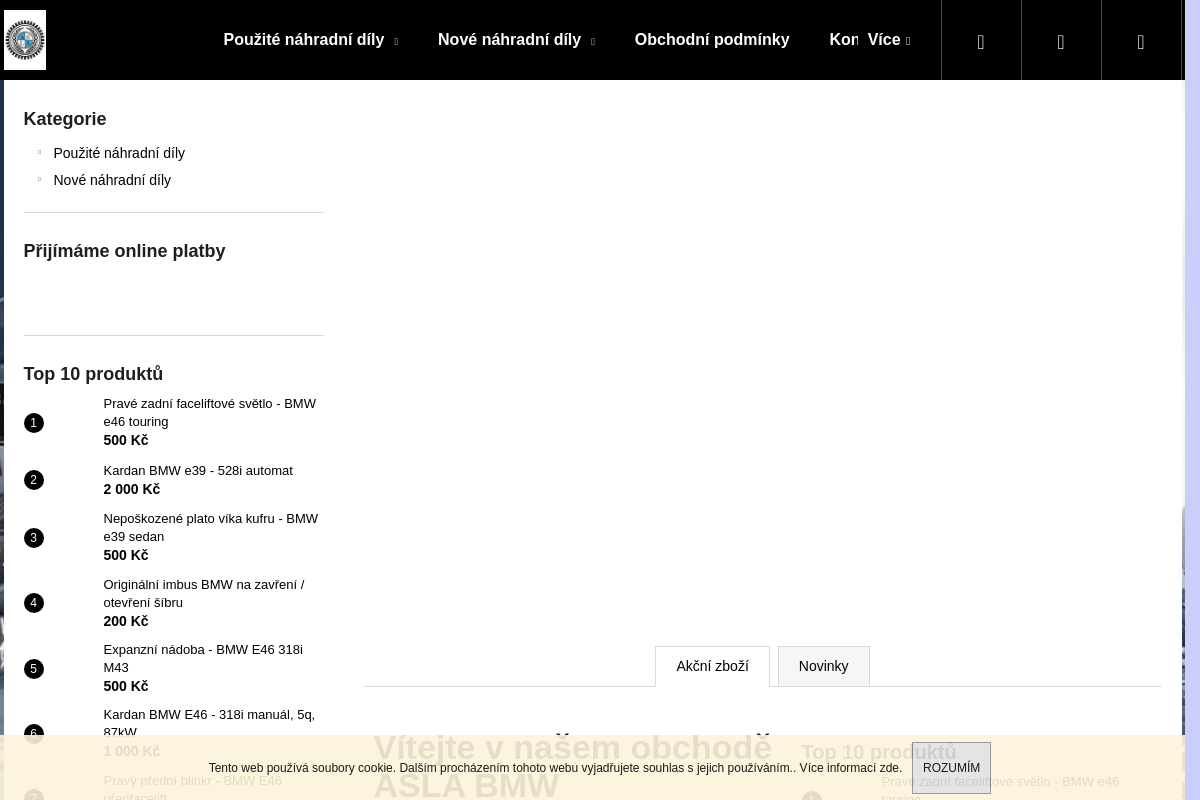This screenshot has width=1200, height=800.
Task: Click rank badge 1 in Top 10 produktů
Action: 33,423
